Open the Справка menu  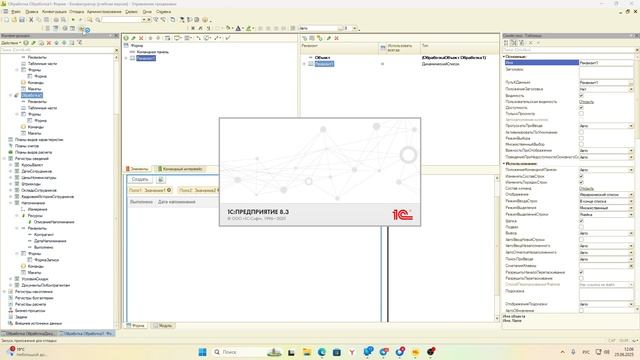point(164,11)
